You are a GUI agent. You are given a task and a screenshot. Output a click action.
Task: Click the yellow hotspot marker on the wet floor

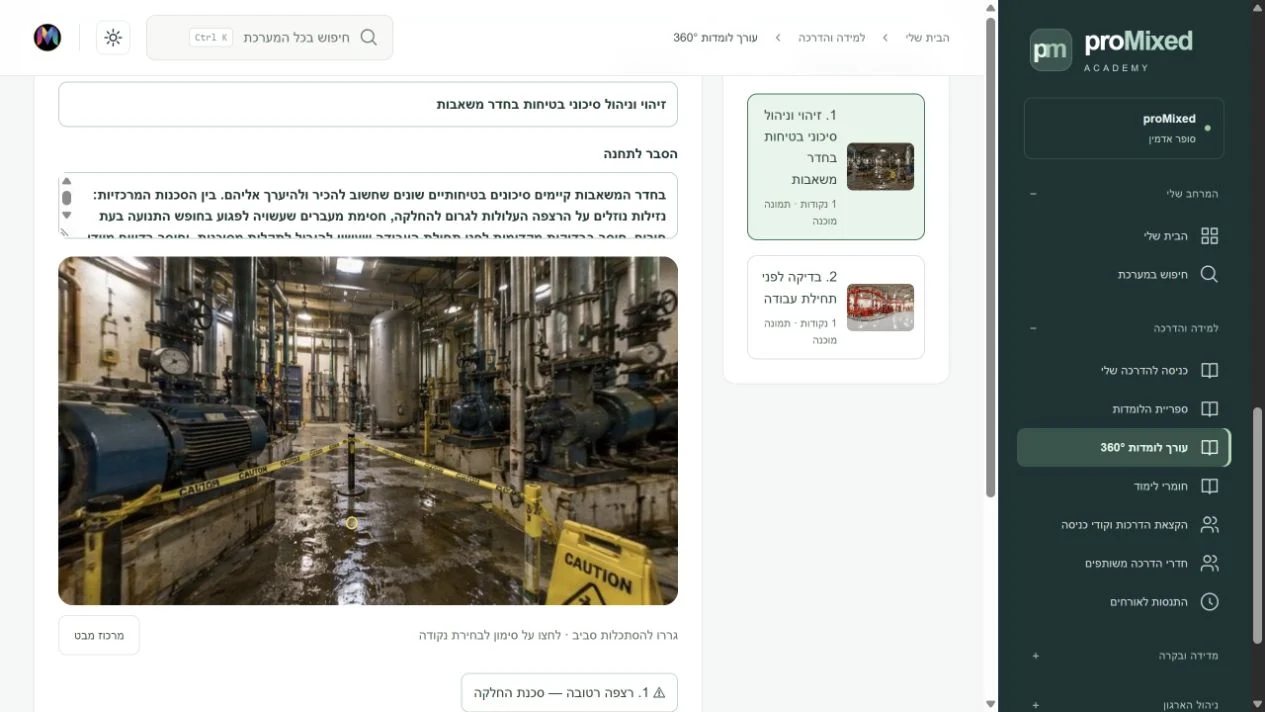coord(352,523)
